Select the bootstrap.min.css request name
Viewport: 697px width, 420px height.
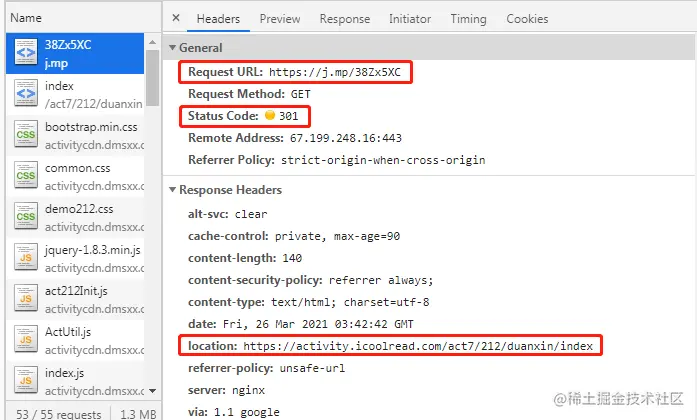click(91, 127)
